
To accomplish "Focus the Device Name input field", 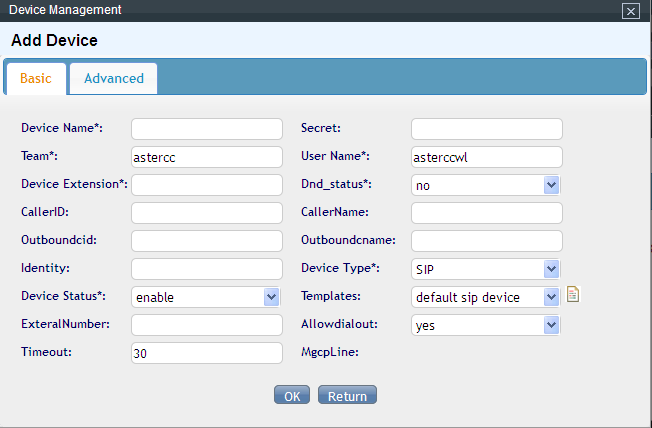I will point(207,129).
